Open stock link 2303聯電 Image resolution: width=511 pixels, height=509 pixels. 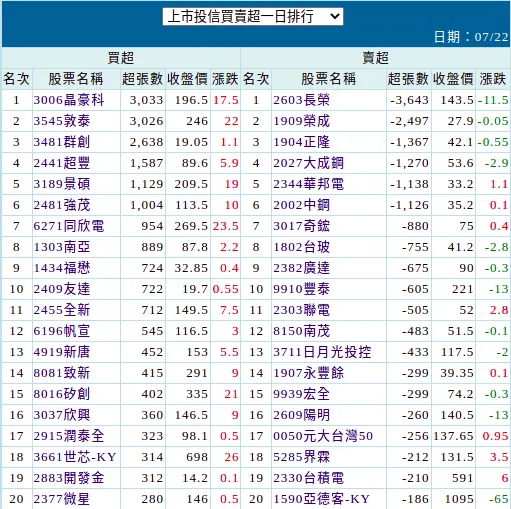coord(301,310)
